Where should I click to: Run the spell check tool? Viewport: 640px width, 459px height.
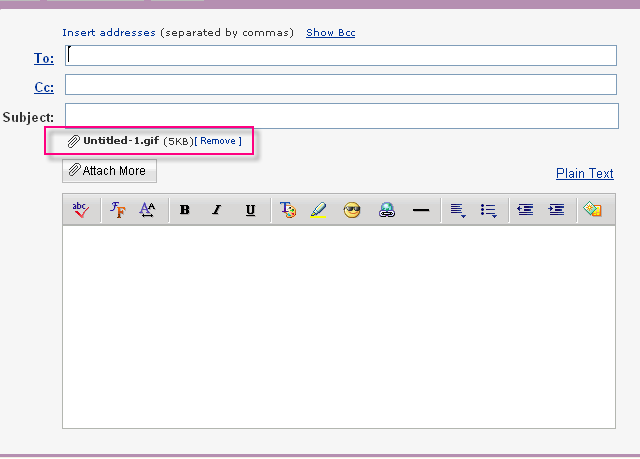(x=80, y=210)
